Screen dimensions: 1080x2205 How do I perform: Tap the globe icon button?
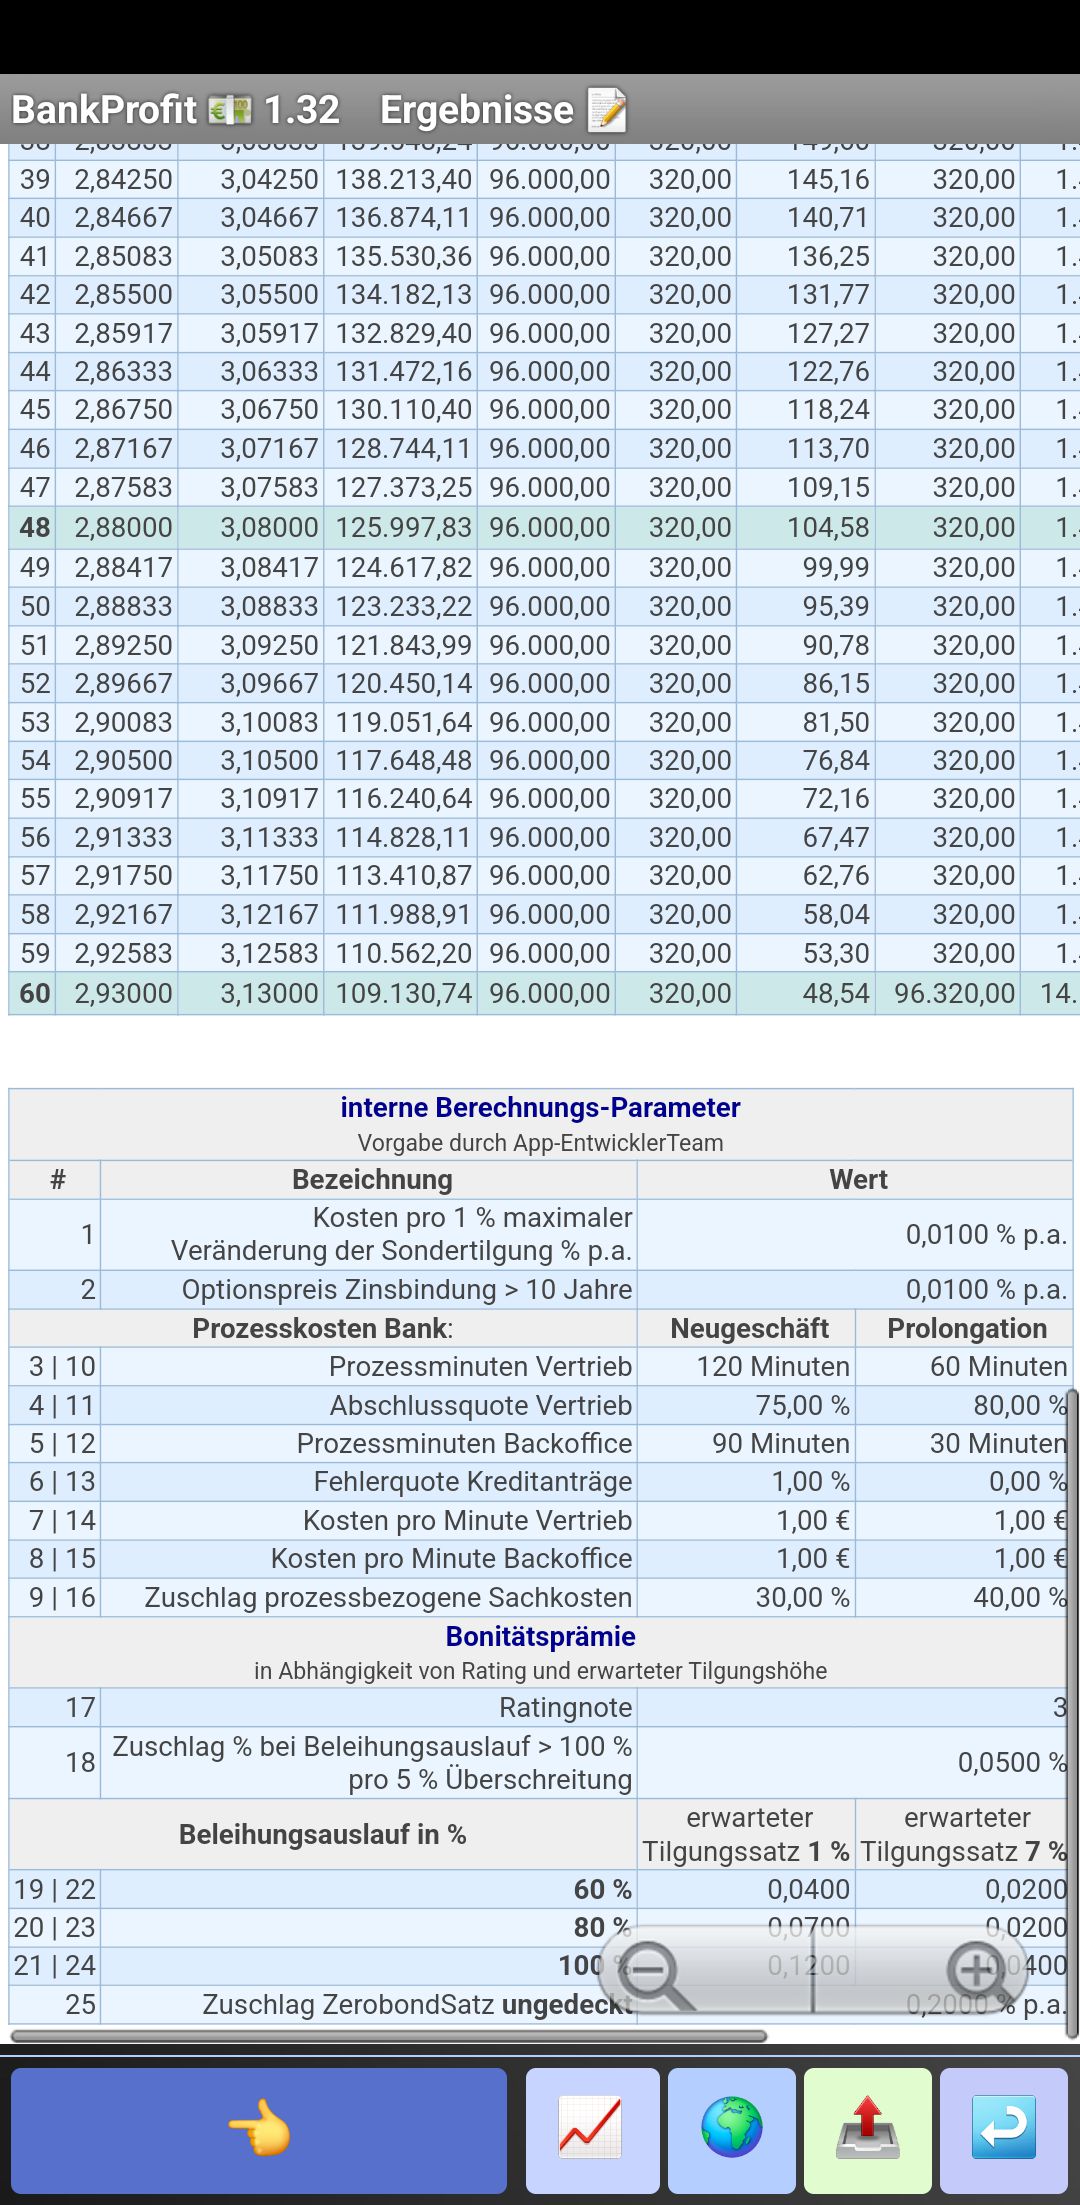[x=732, y=2130]
